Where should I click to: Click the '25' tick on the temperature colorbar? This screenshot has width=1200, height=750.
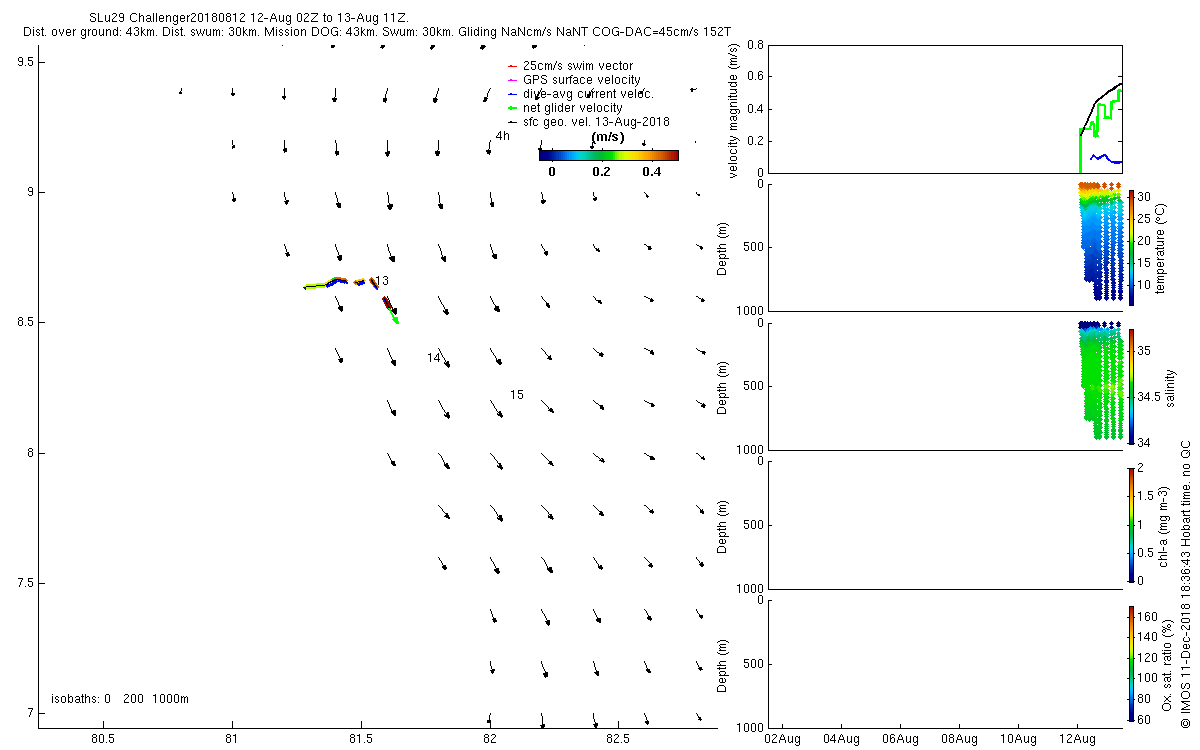(1144, 219)
